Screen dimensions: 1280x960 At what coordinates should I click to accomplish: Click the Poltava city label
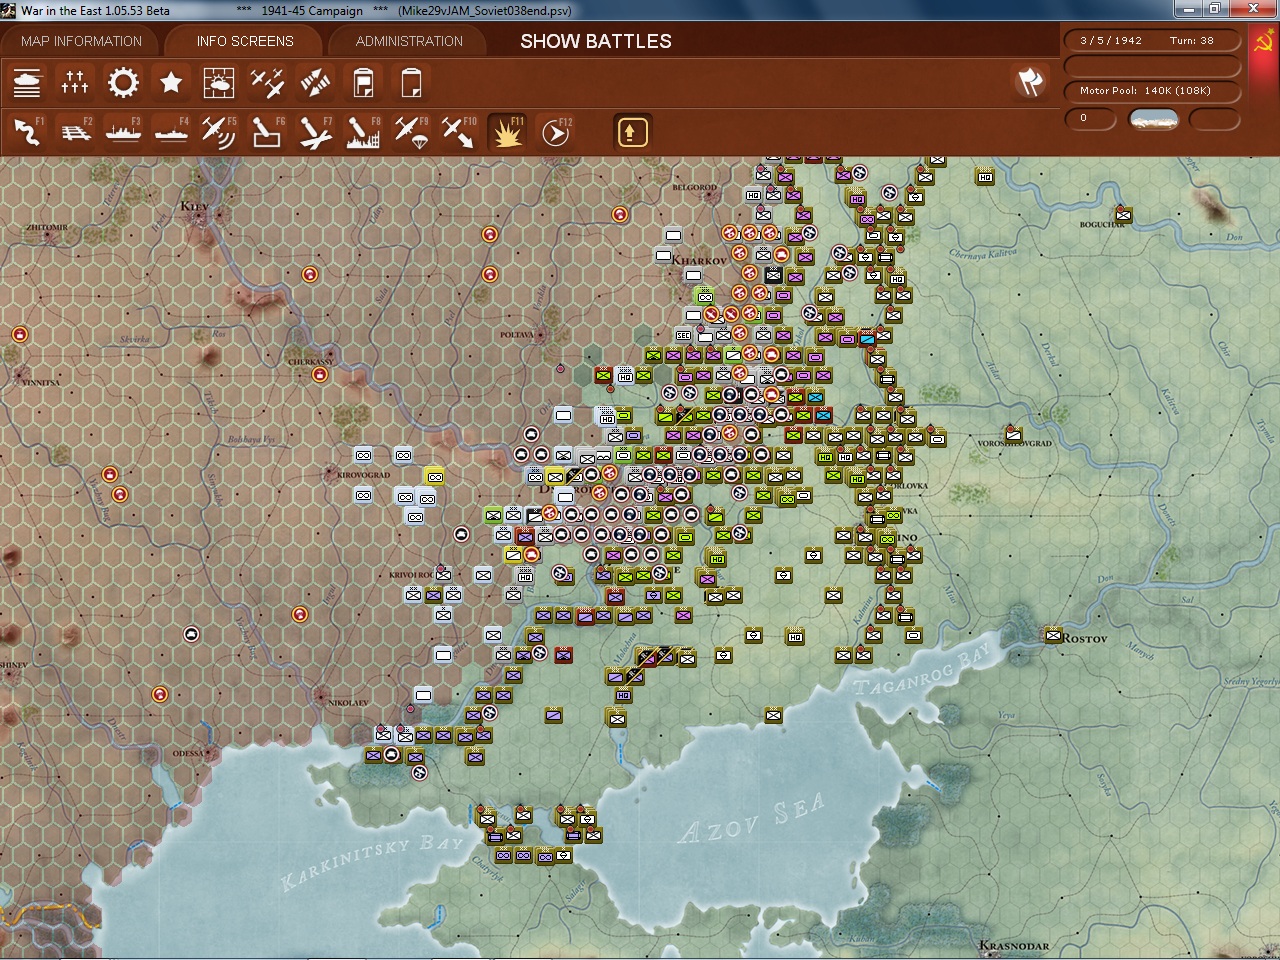pyautogui.click(x=518, y=334)
